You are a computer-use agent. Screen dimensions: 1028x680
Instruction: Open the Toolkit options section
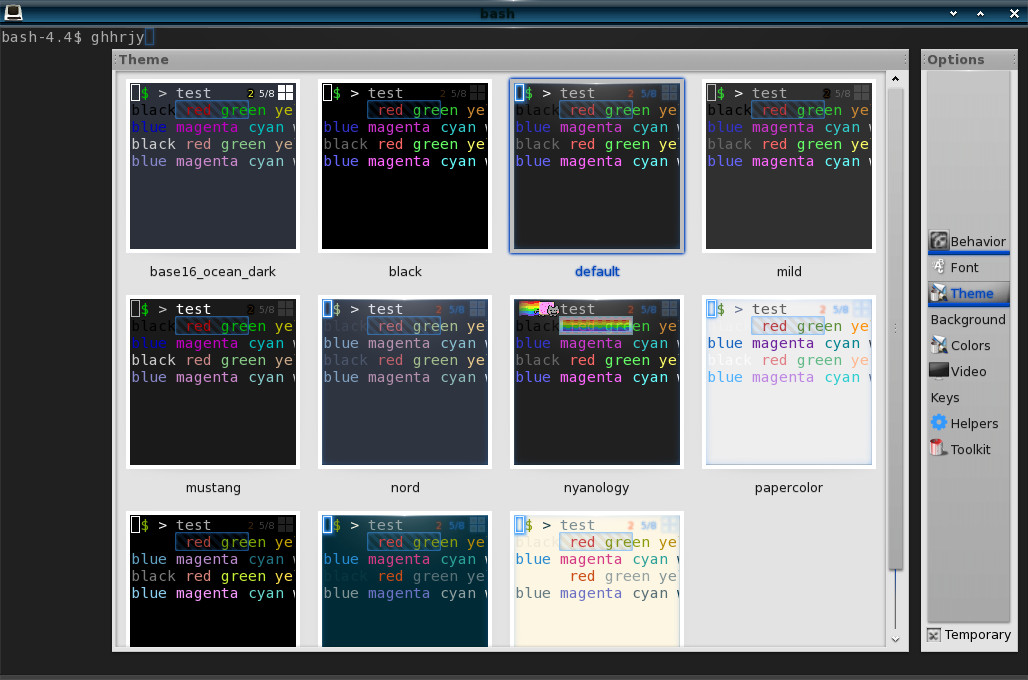968,449
